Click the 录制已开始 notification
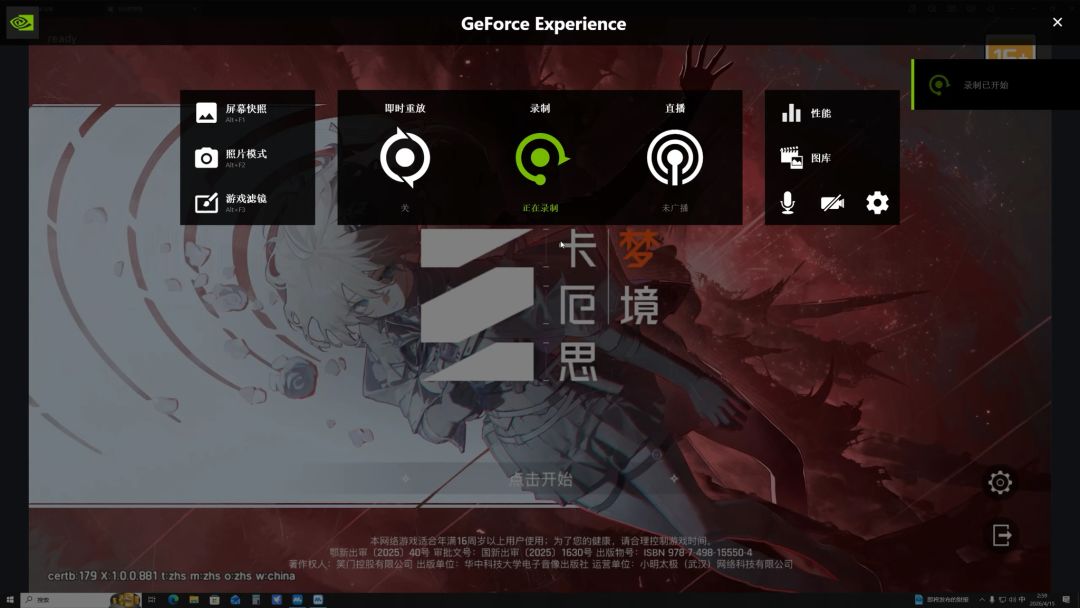The width and height of the screenshot is (1080, 608). (x=996, y=85)
